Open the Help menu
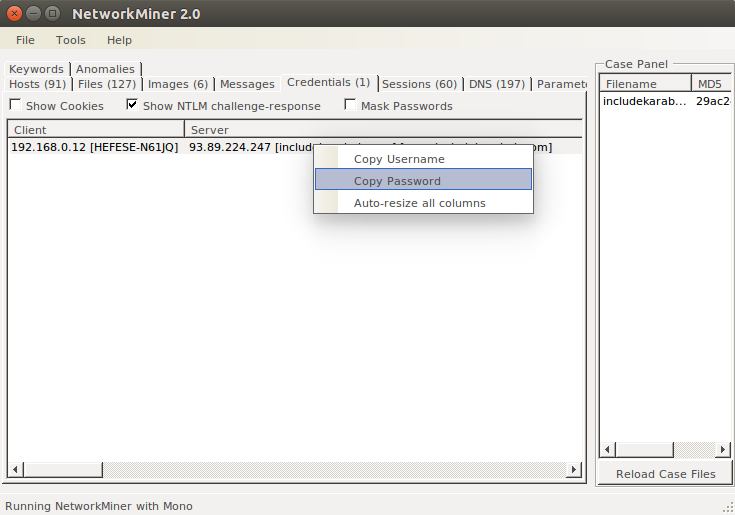The image size is (735, 515). pyautogui.click(x=120, y=40)
